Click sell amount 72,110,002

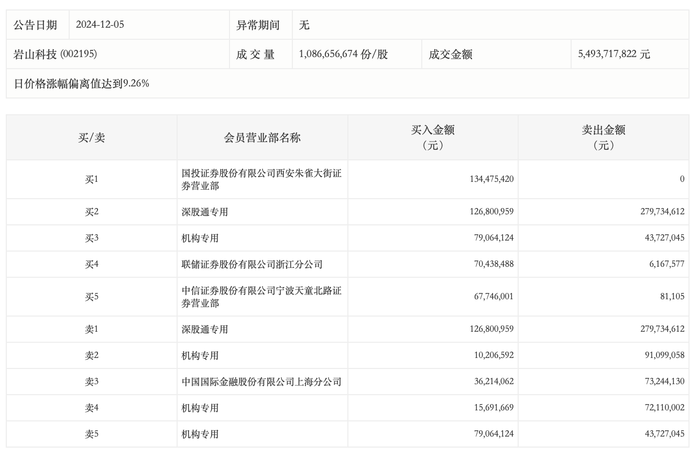664,407
